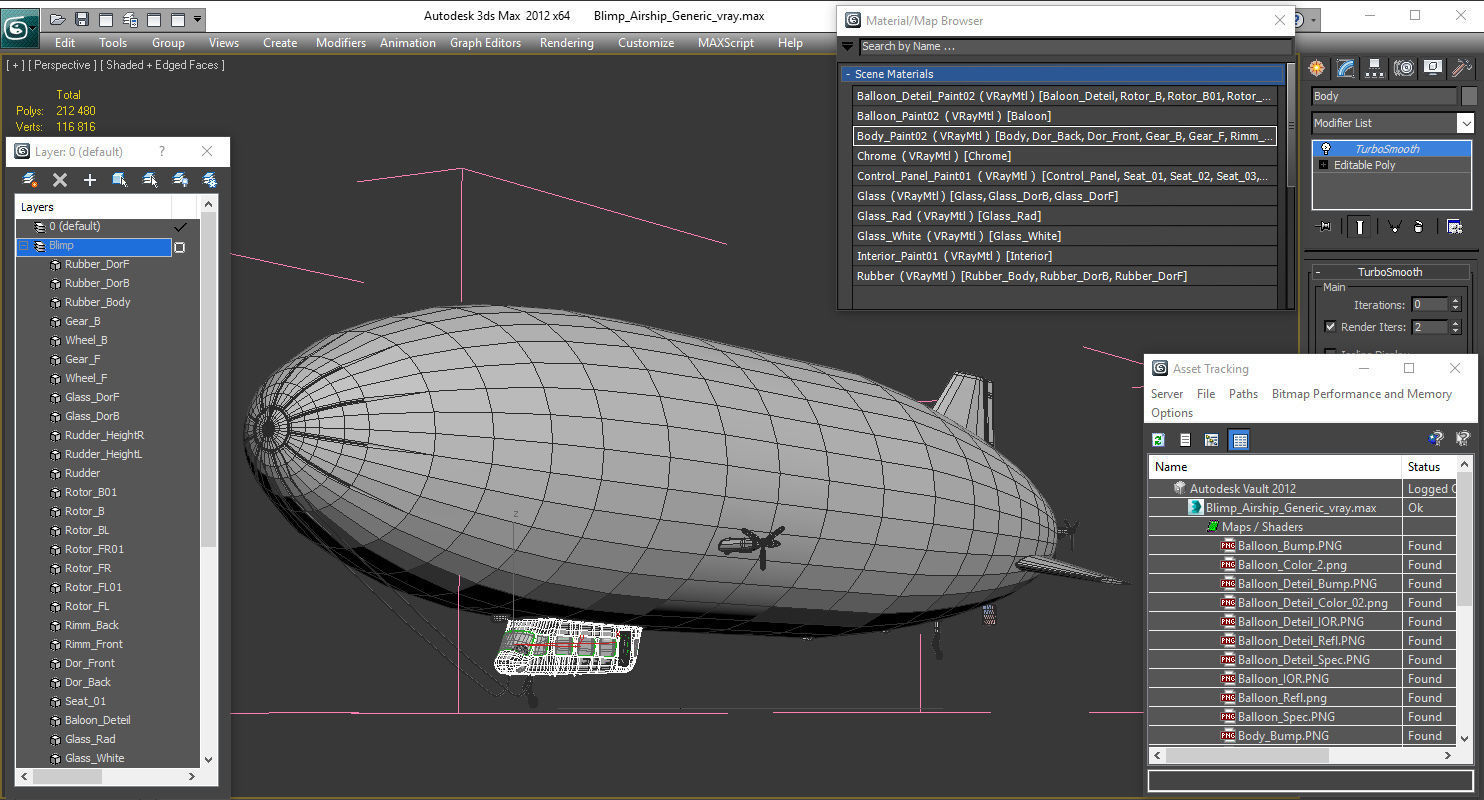Open Configure Modifier Sets button
This screenshot has width=1484, height=800.
pyautogui.click(x=1454, y=227)
